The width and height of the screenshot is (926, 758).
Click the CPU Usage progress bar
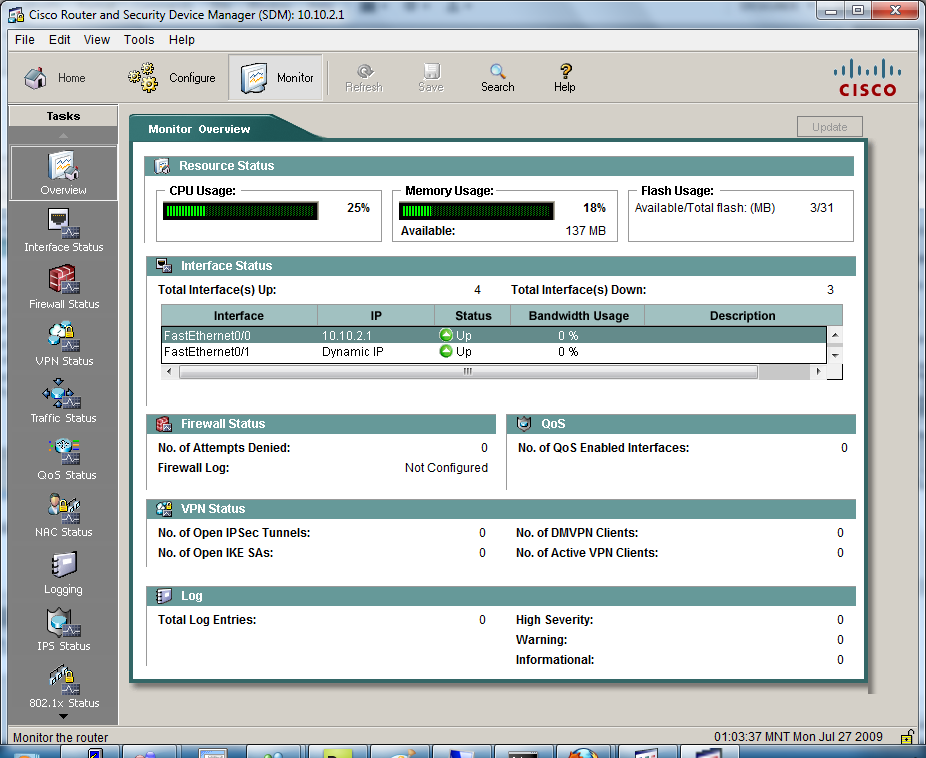click(x=240, y=211)
